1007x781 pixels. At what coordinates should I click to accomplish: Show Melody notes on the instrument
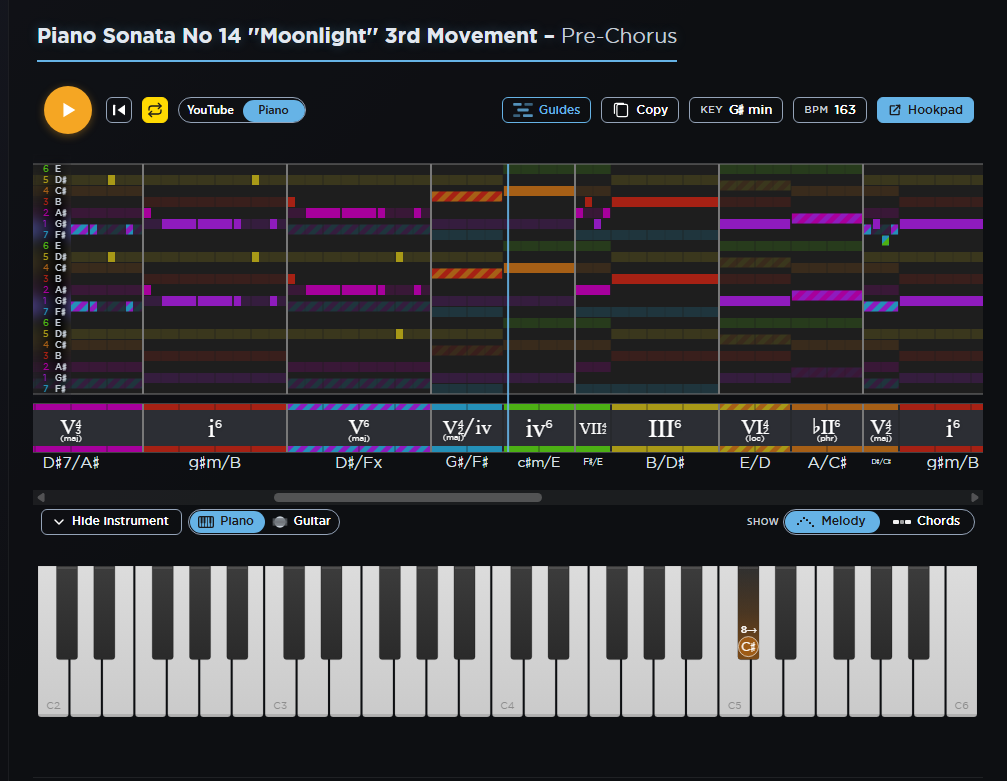(x=832, y=522)
